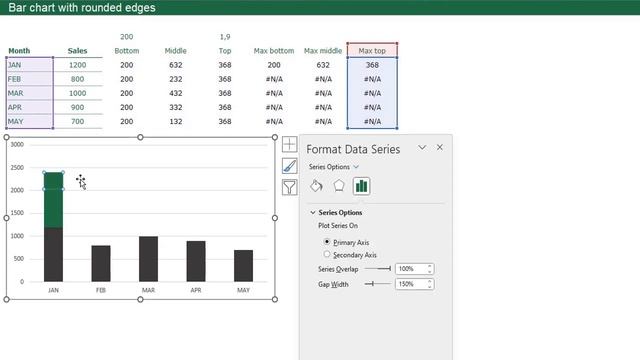Select the cell with sales value 800
The image size is (640, 360).
[78, 79]
